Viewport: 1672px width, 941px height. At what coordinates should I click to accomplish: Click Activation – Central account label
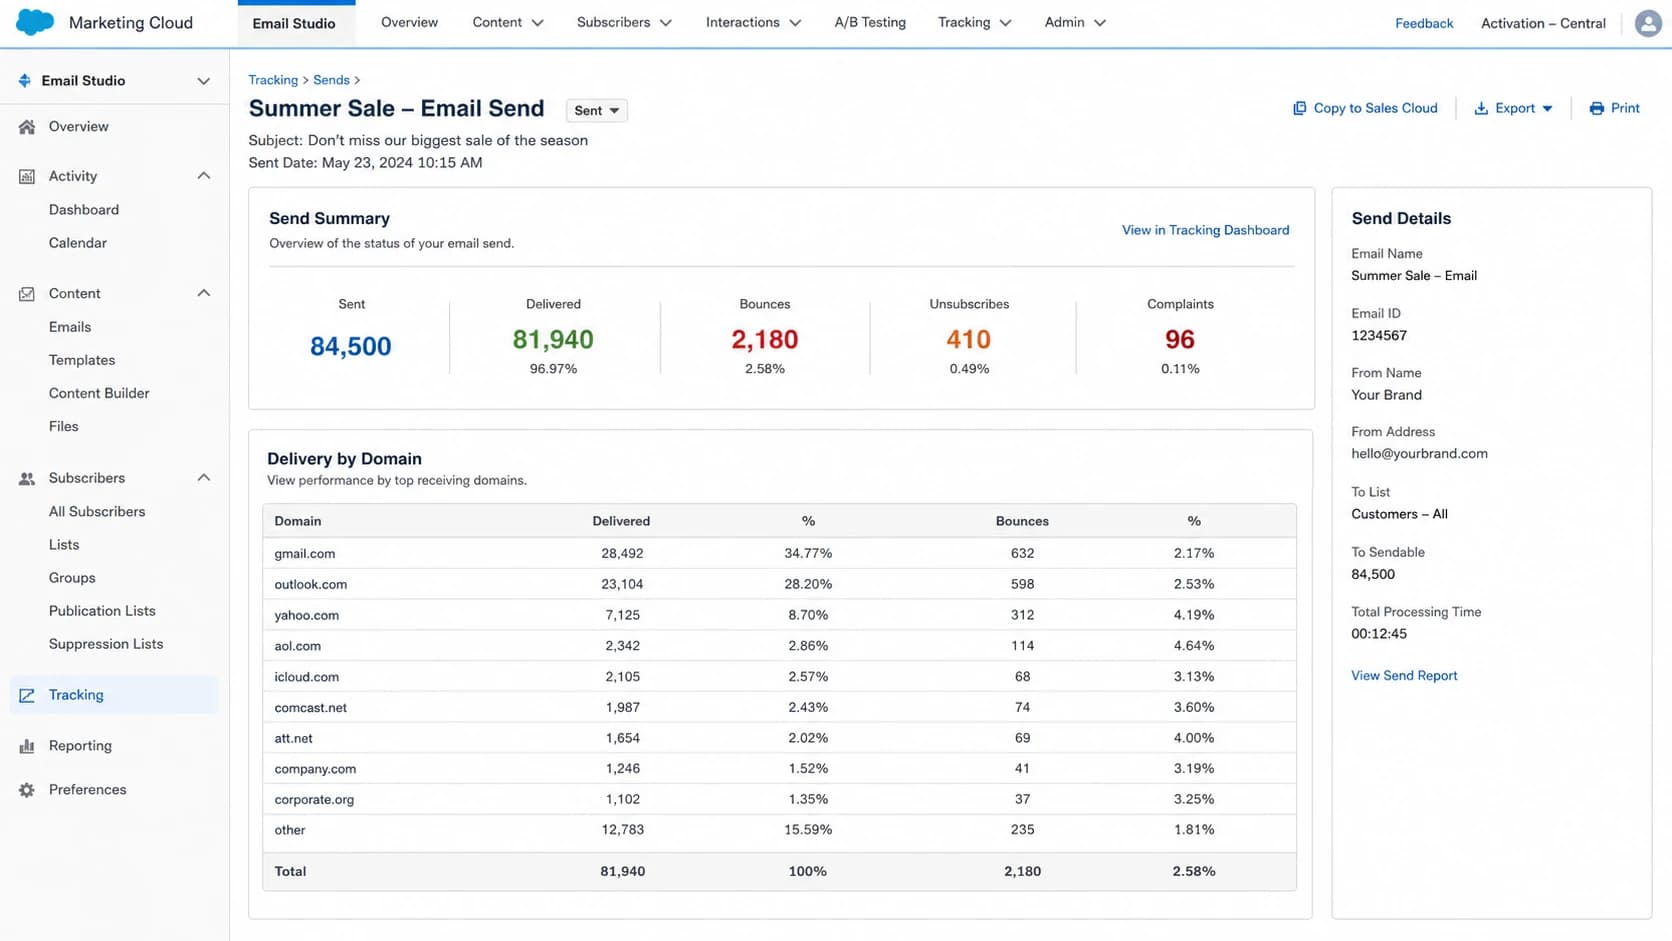(1543, 23)
